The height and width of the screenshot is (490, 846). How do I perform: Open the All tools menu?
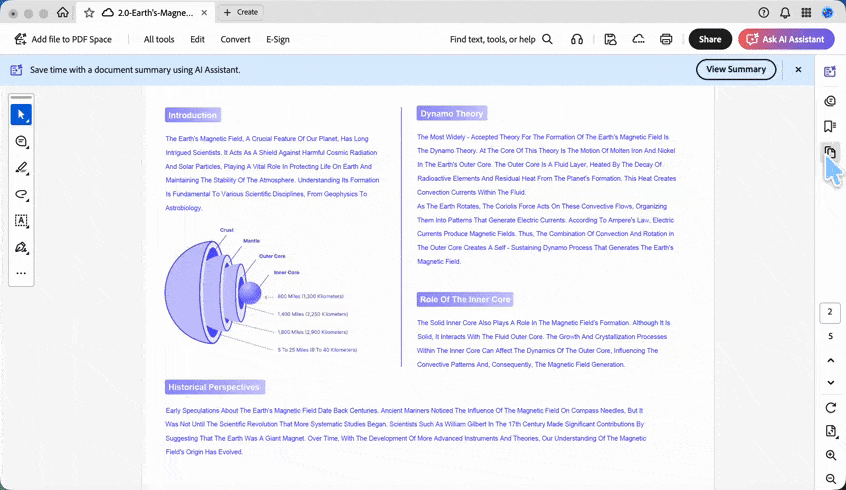tap(159, 39)
